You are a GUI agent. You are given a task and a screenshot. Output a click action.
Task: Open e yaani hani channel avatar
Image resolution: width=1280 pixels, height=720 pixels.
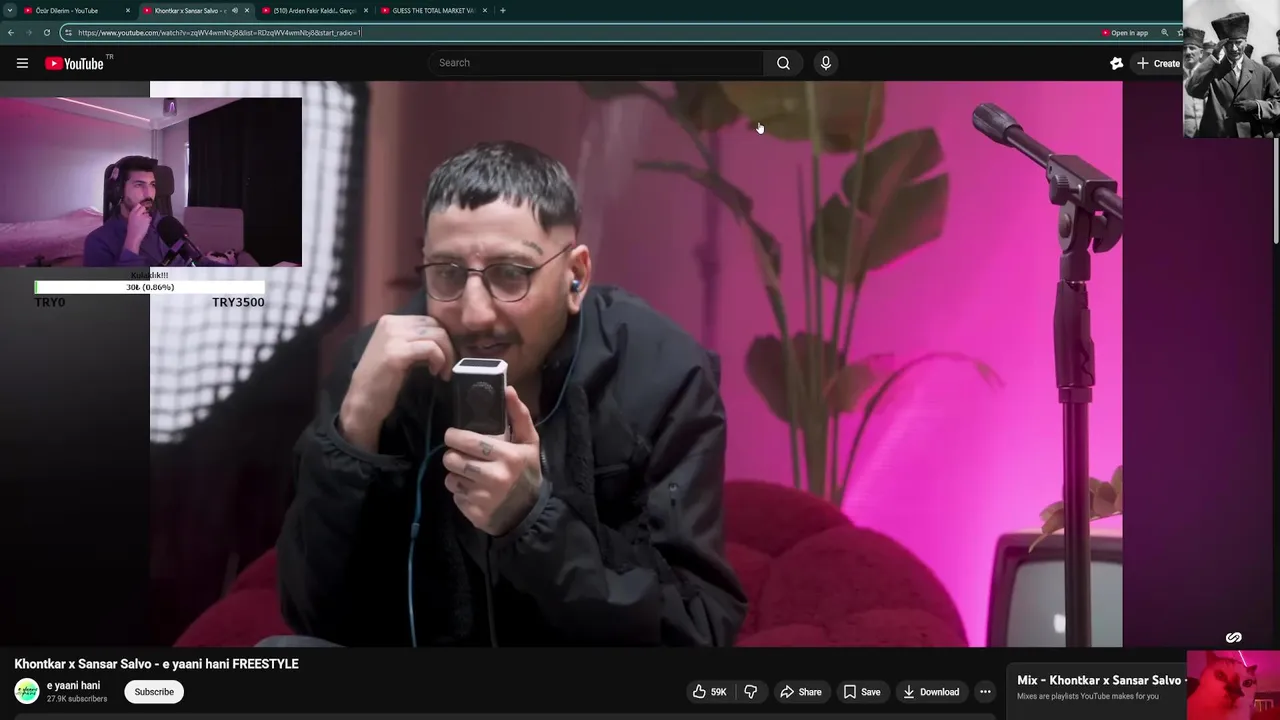click(x=27, y=691)
